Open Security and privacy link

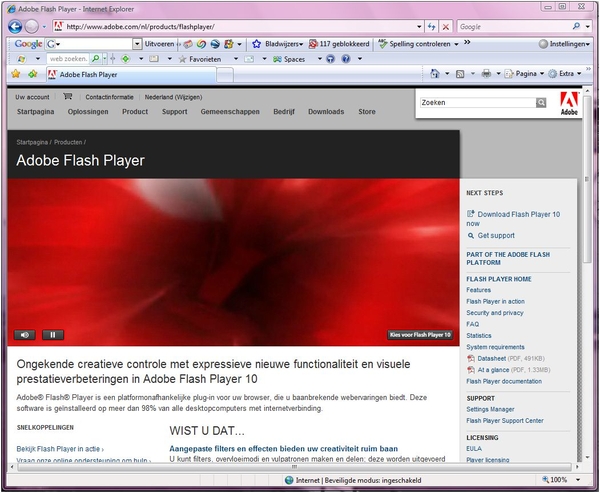(495, 313)
